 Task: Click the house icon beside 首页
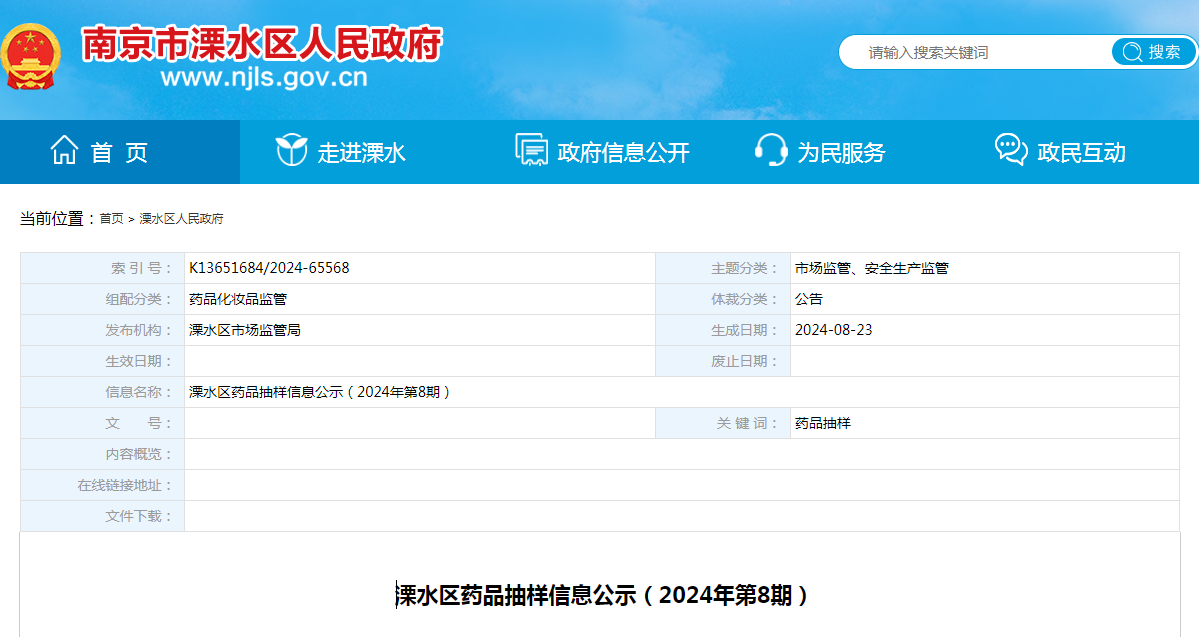64,151
